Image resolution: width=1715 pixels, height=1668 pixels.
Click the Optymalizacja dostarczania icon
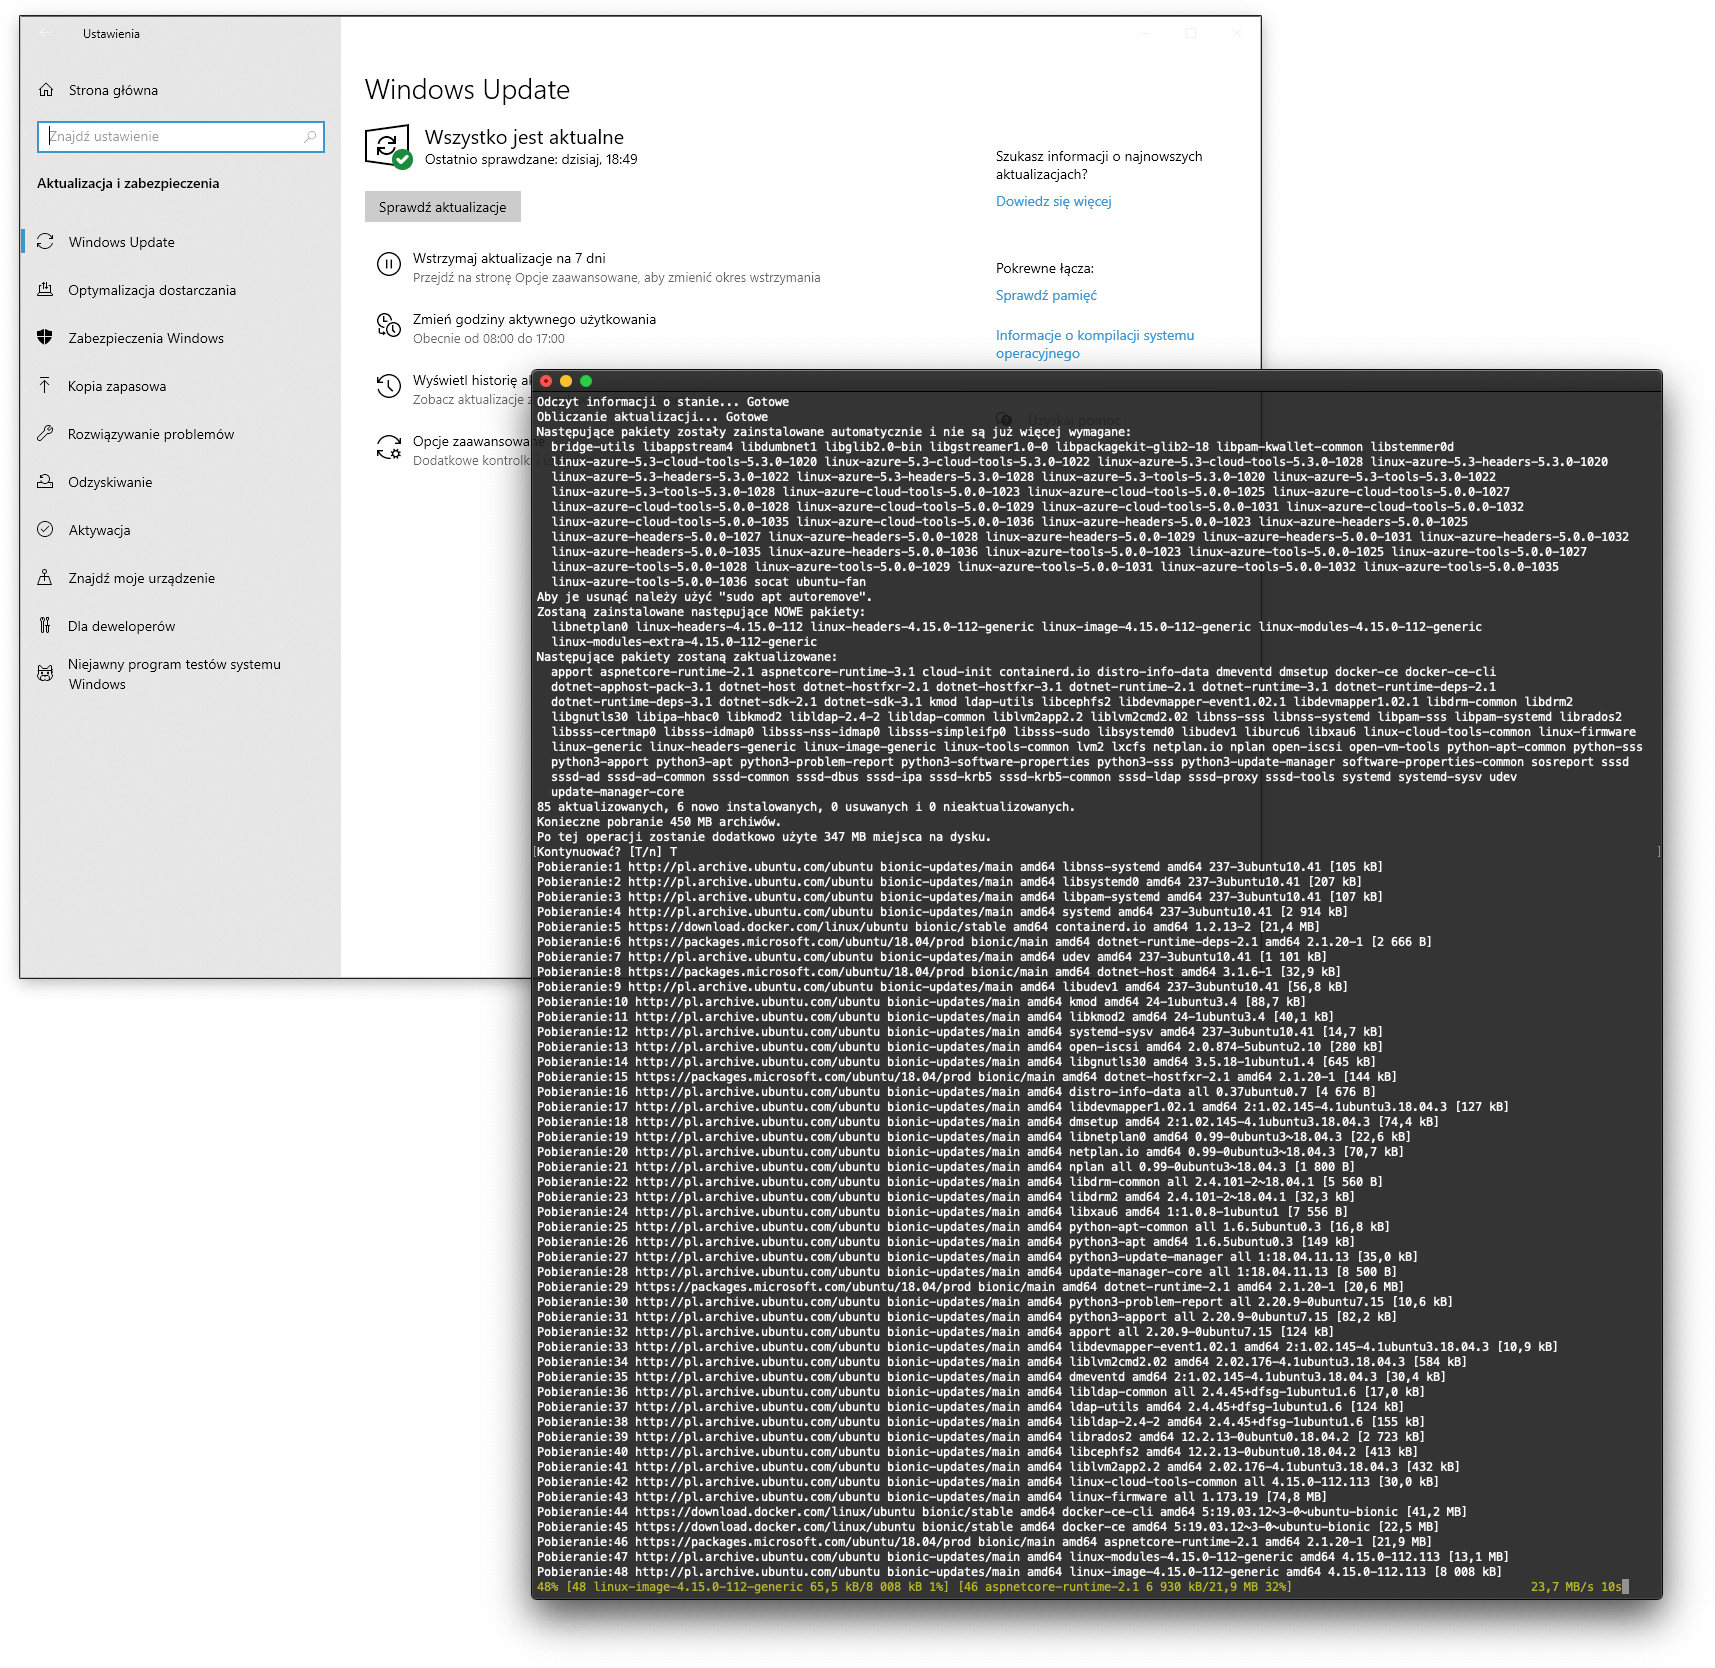pos(45,290)
